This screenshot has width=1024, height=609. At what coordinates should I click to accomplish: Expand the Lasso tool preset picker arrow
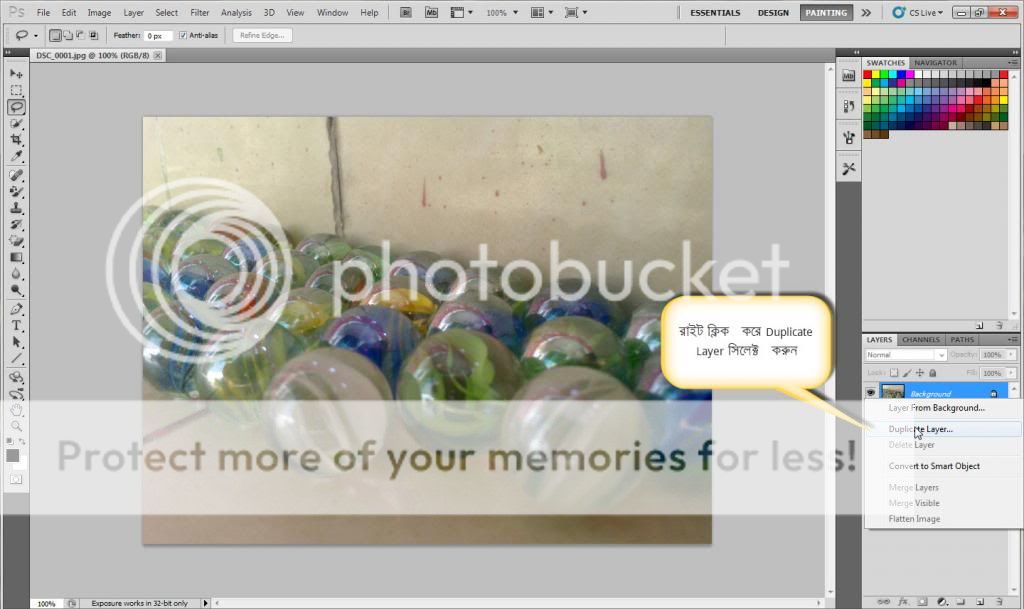point(36,35)
